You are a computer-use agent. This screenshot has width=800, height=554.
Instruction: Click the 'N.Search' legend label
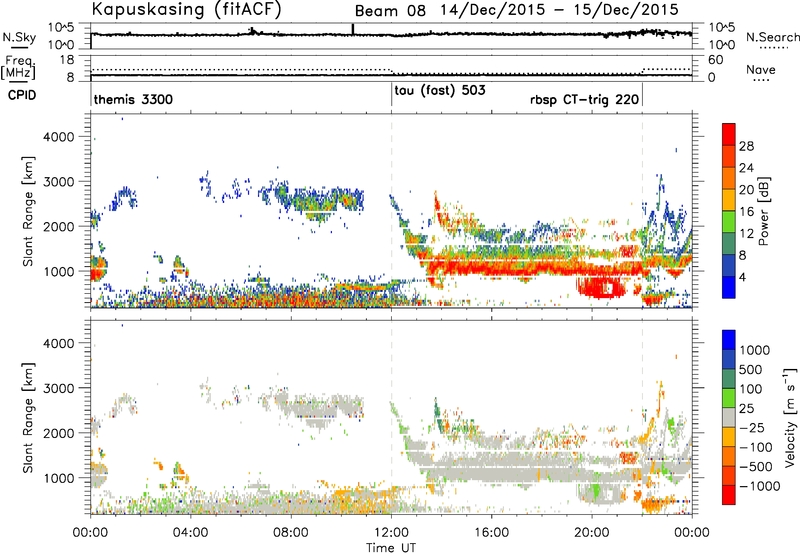coord(772,37)
